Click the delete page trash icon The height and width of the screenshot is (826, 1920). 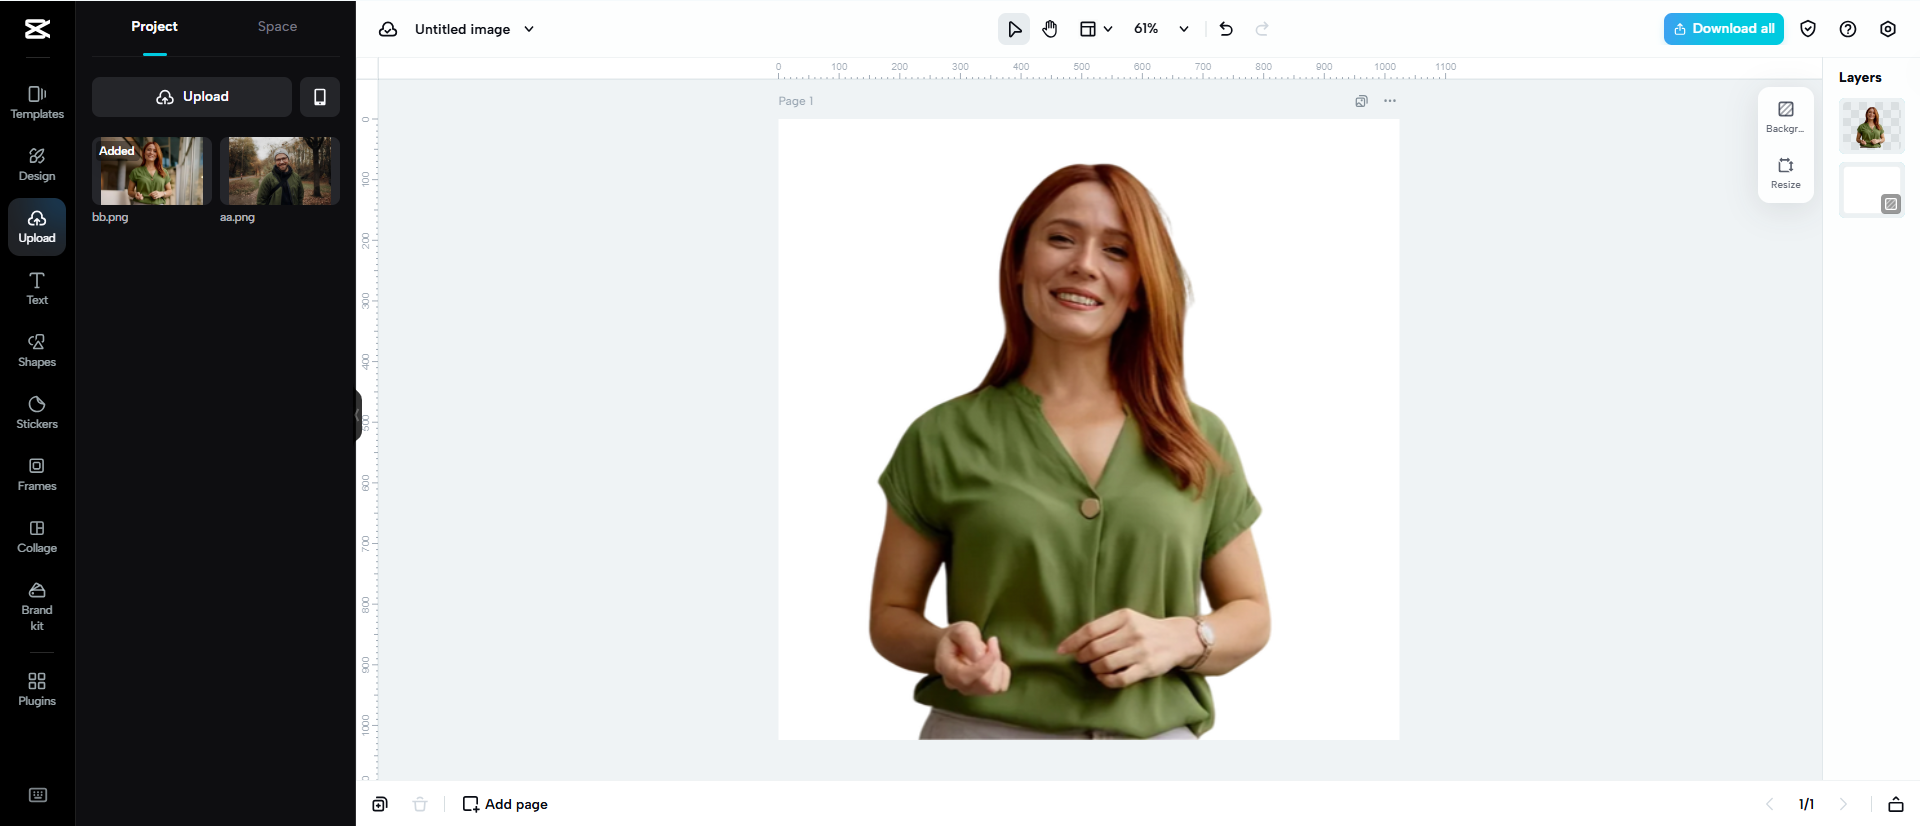pyautogui.click(x=420, y=804)
